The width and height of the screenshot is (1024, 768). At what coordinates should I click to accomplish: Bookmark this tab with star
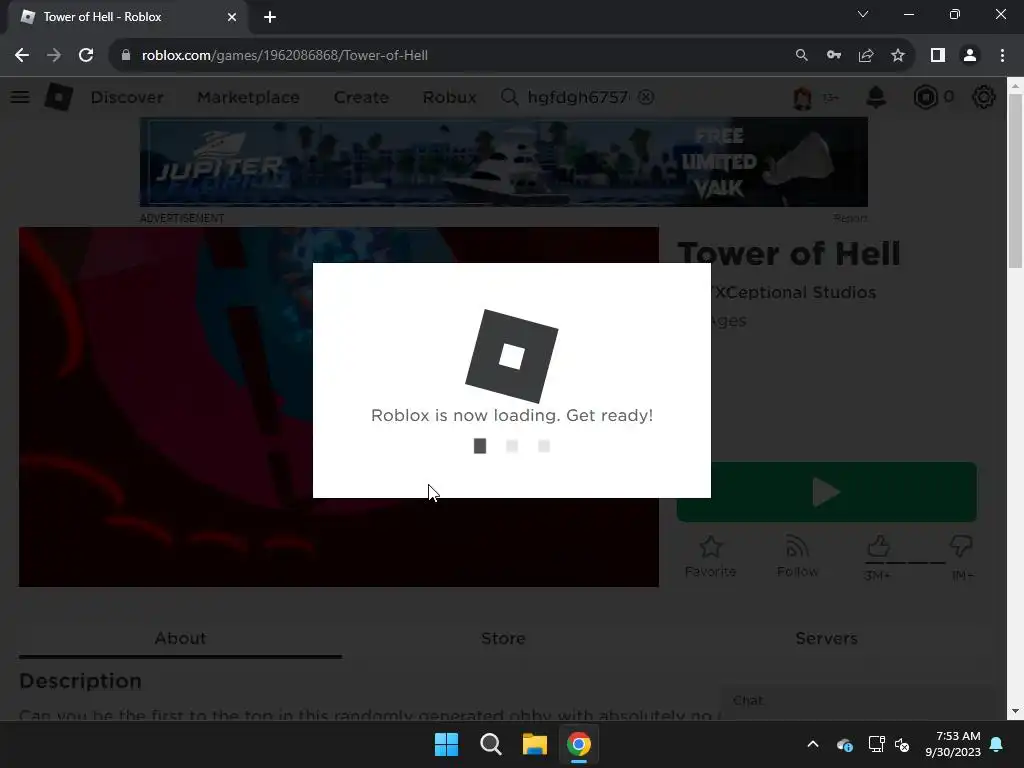click(x=898, y=56)
